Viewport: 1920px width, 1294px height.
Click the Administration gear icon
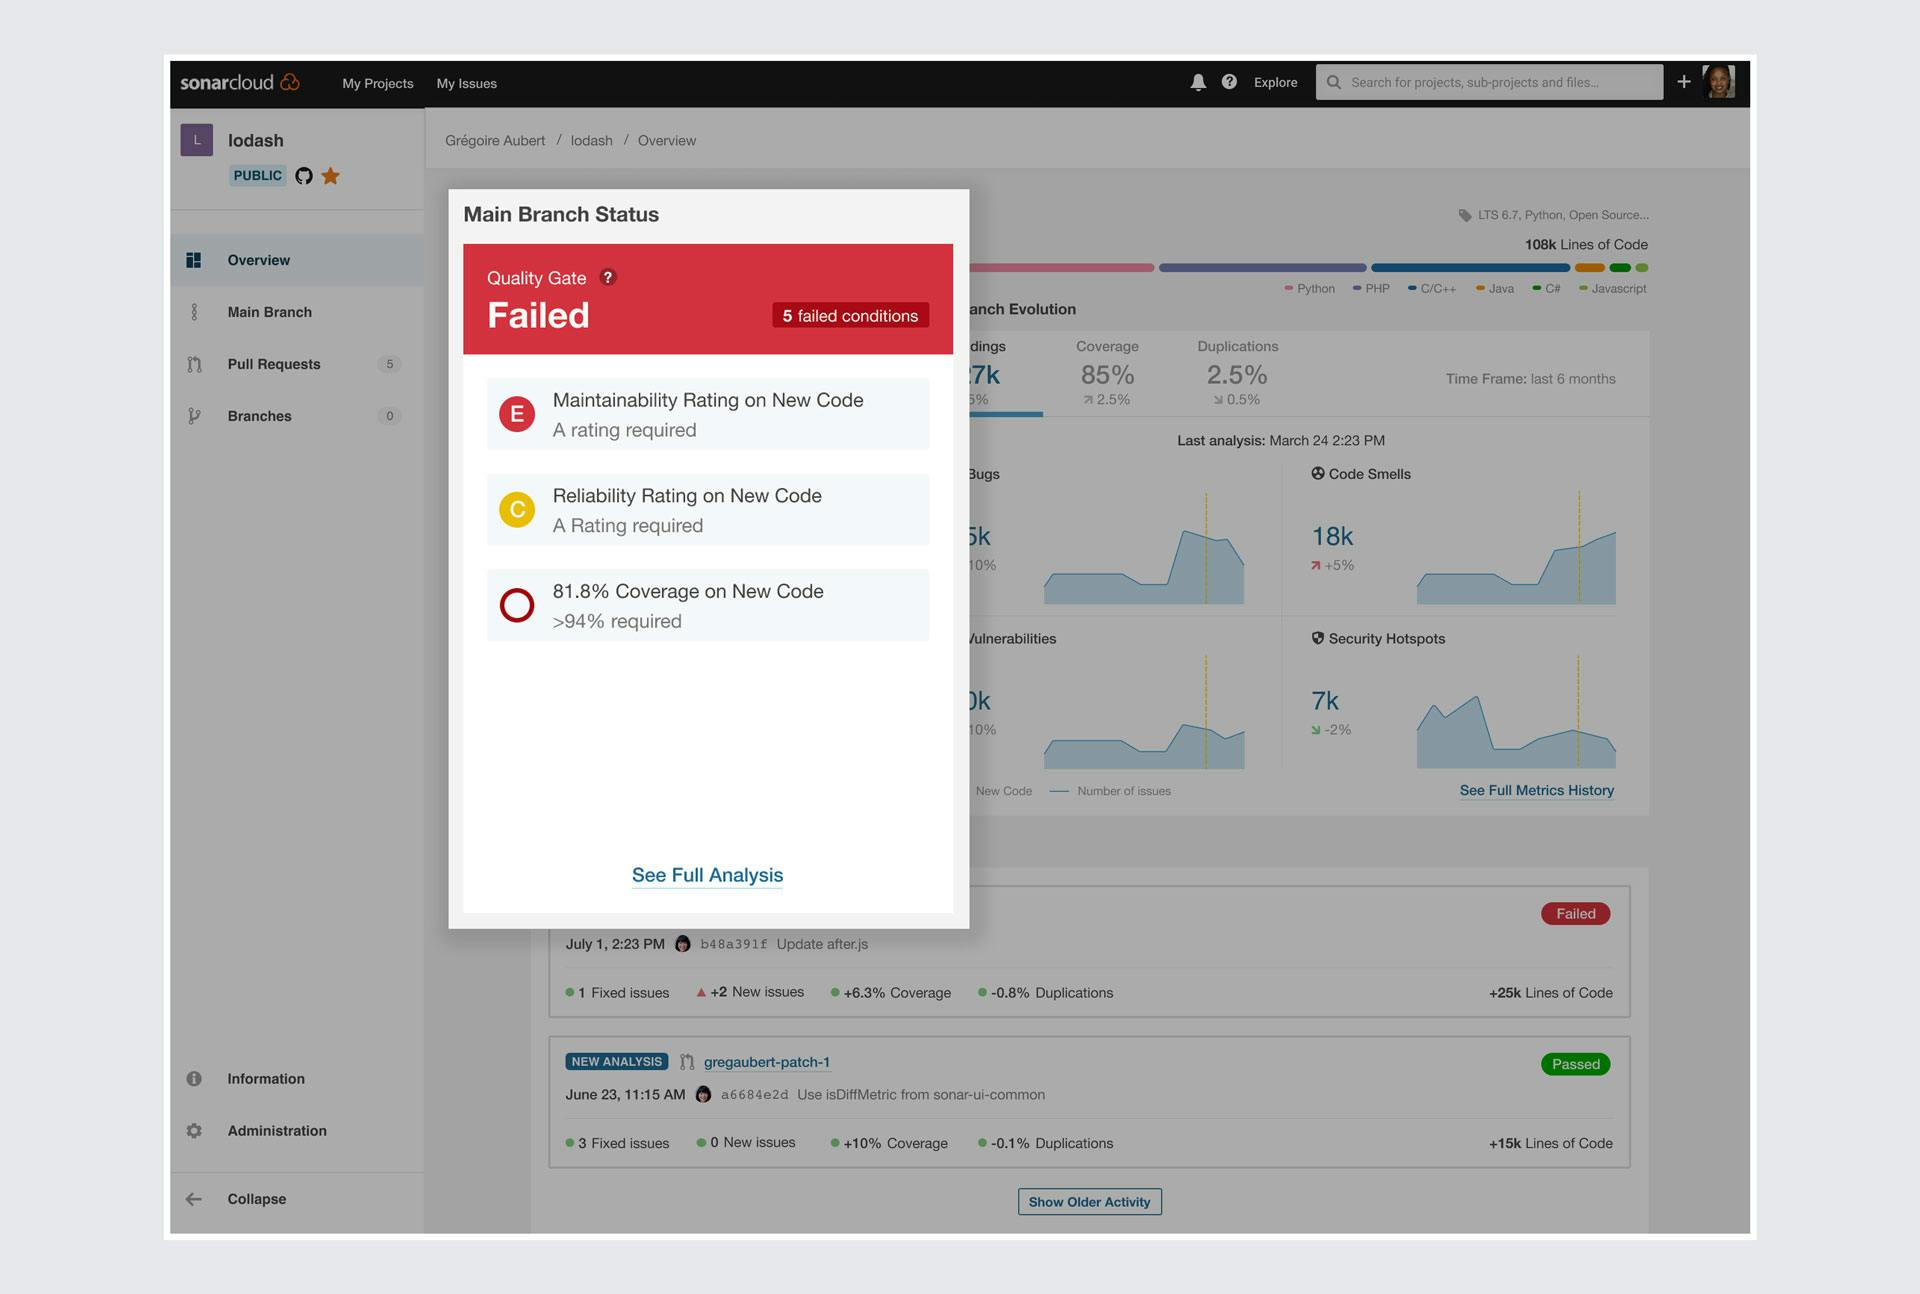pos(194,1131)
